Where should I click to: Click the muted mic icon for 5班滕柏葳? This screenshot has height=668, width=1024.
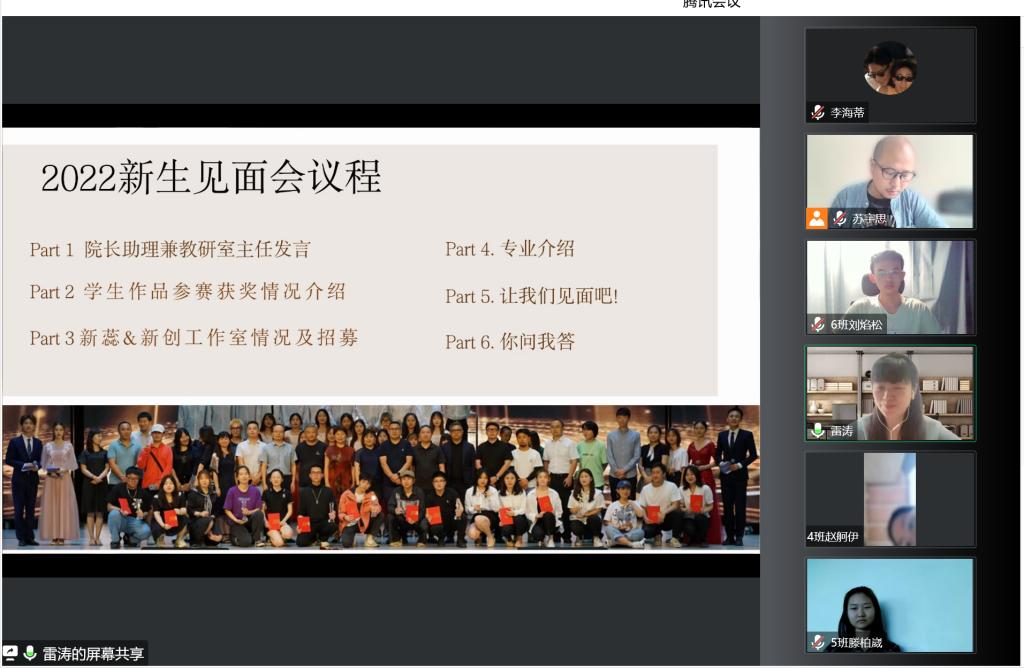coord(818,642)
